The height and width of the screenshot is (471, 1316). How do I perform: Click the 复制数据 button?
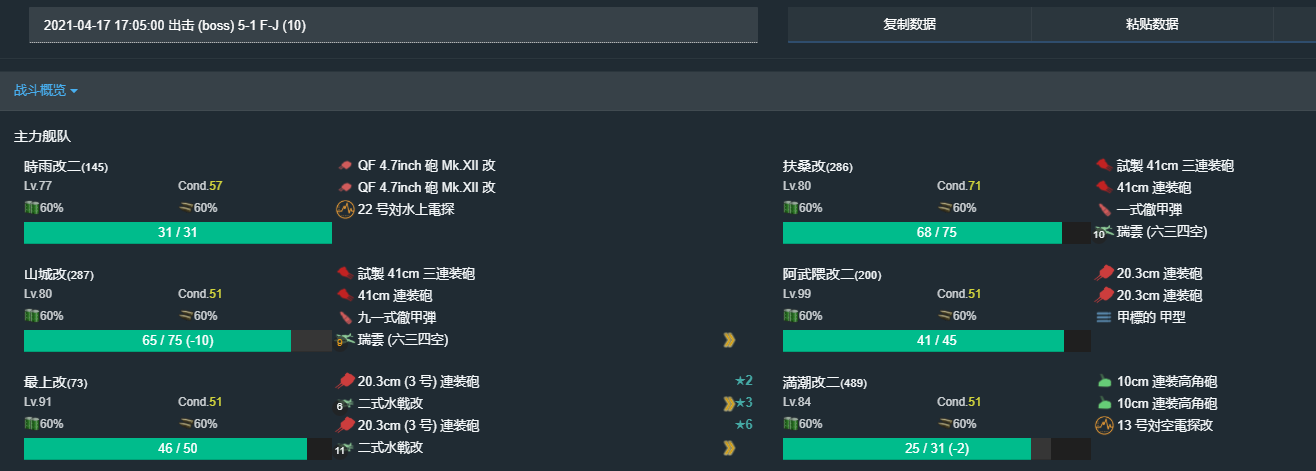pyautogui.click(x=909, y=25)
